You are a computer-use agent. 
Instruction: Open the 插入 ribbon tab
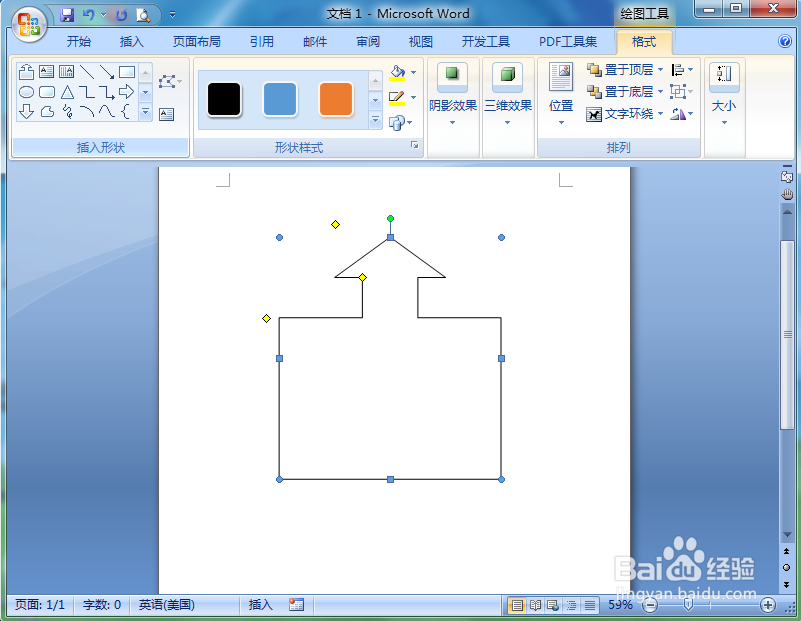tap(131, 42)
